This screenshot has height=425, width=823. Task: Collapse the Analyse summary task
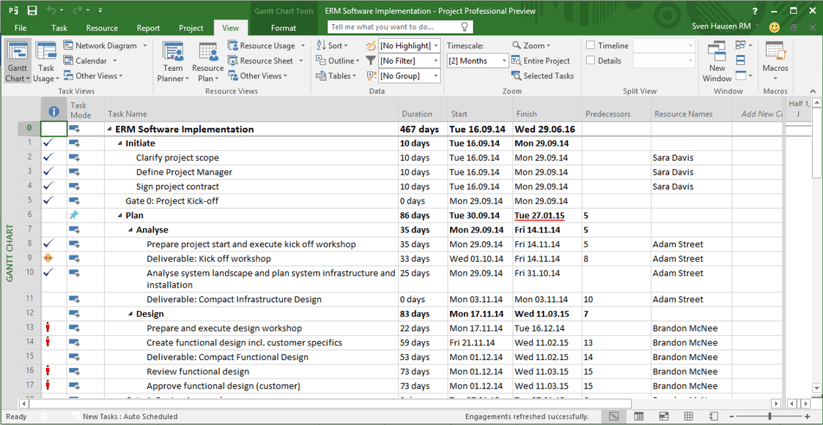pyautogui.click(x=130, y=230)
